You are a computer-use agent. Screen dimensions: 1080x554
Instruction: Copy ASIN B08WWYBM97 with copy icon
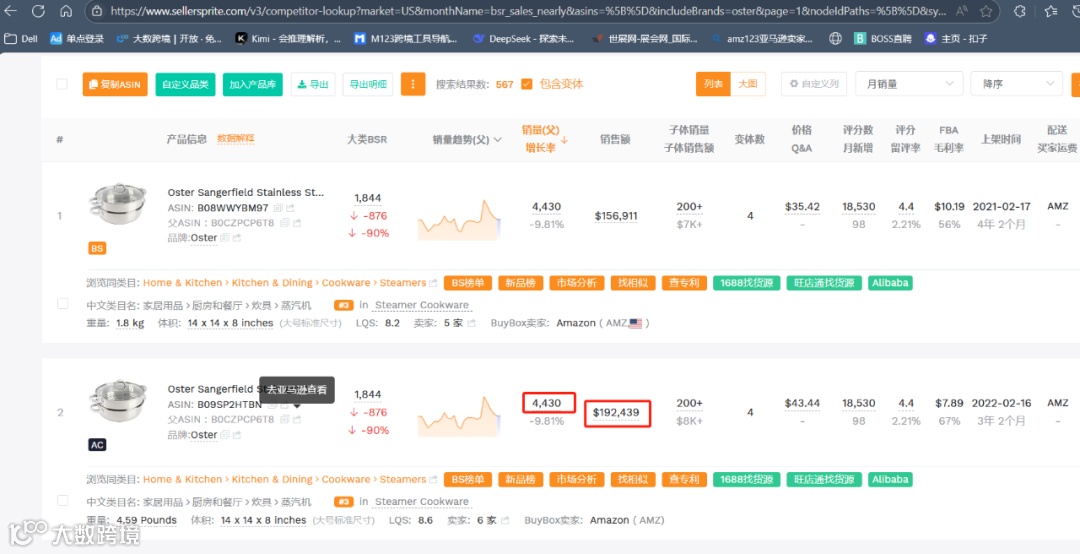(278, 208)
